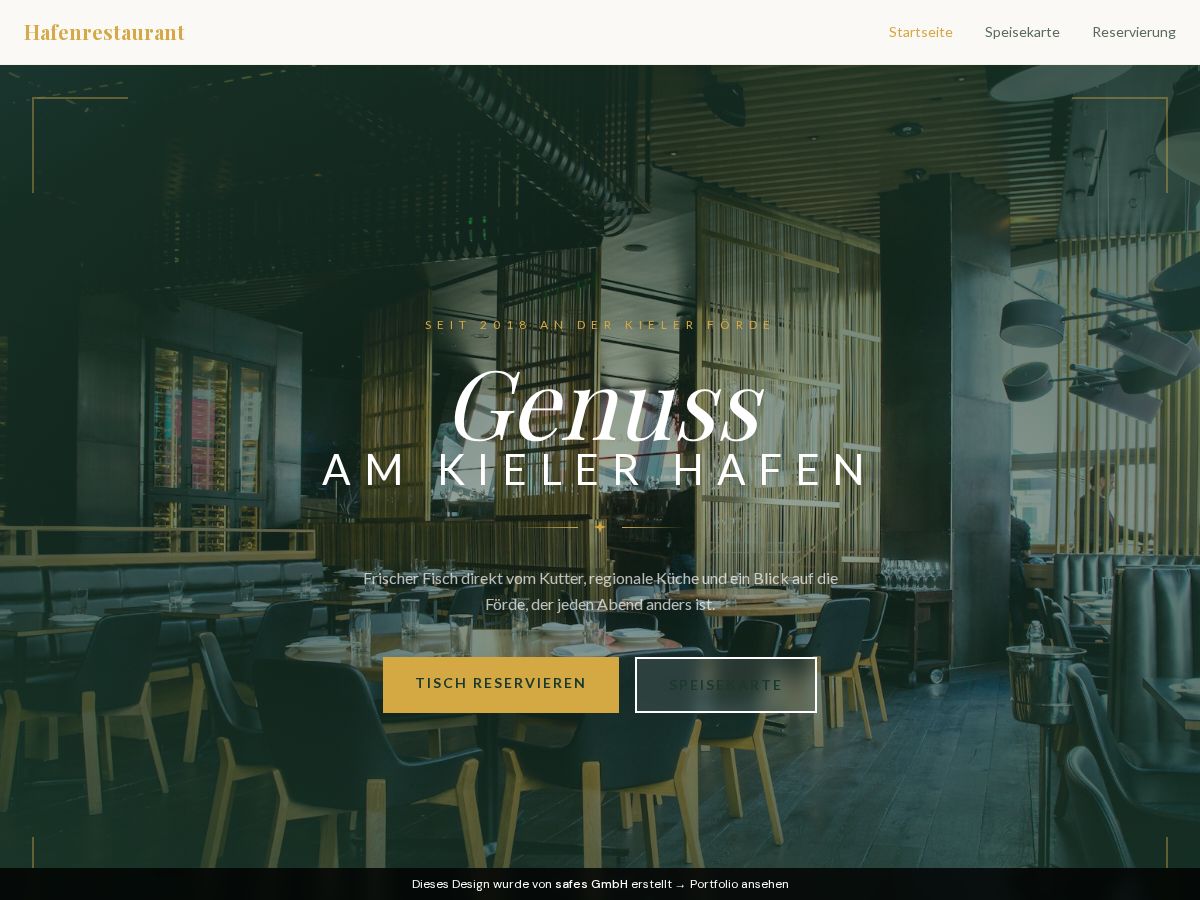The width and height of the screenshot is (1200, 900).
Task: Go to Speisekarte in top navigation
Action: (x=1022, y=32)
